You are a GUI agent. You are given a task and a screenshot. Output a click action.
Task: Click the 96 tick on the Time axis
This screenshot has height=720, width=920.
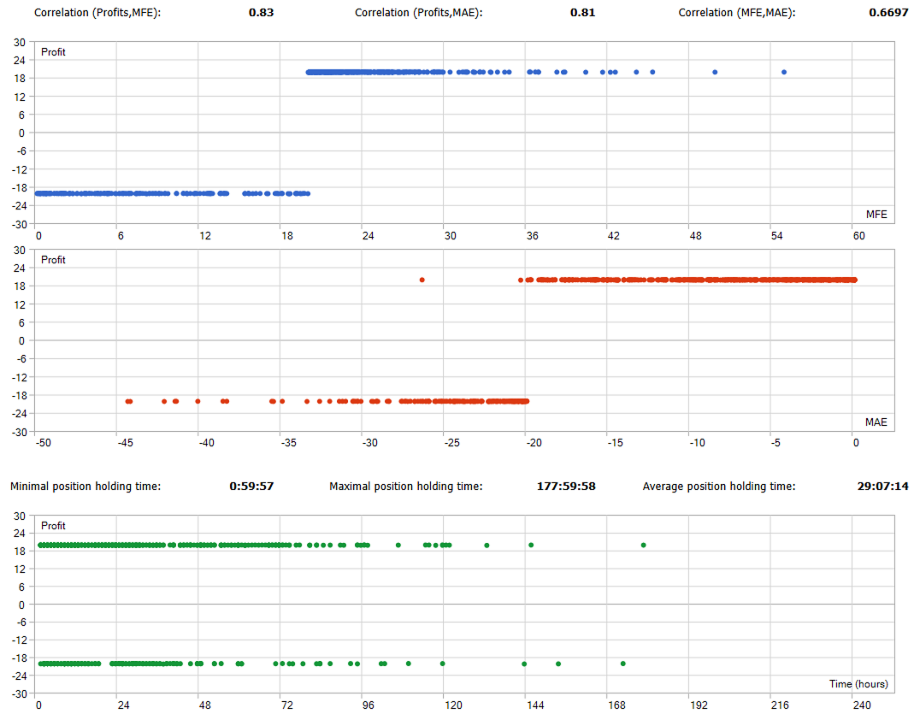pos(368,705)
